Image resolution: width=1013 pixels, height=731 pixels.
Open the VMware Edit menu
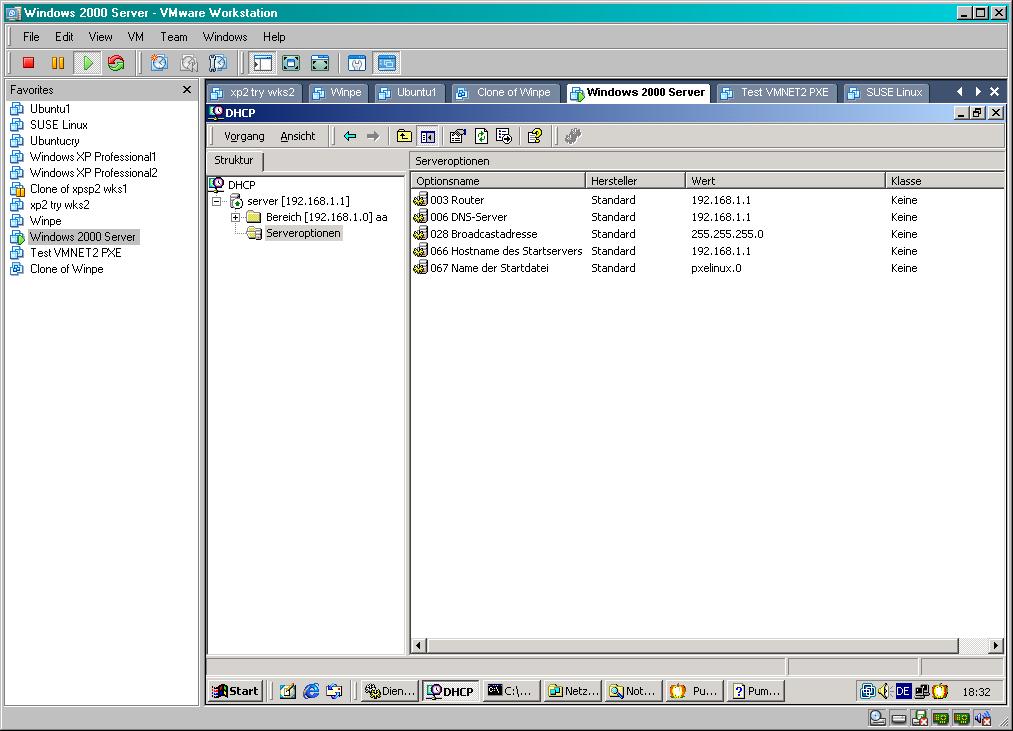coord(64,37)
